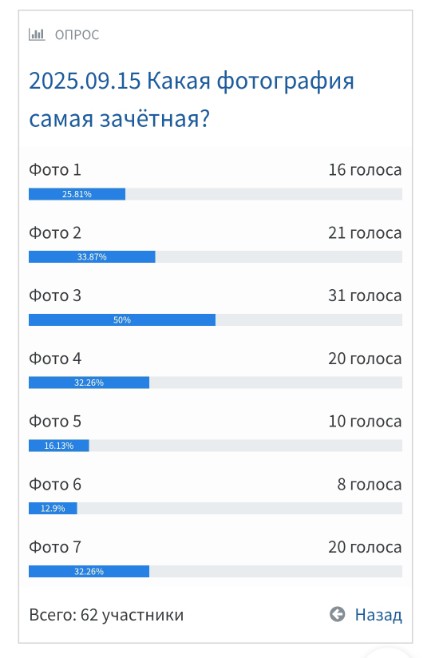
Task: Click the poll bar chart icon
Action: tap(37, 34)
